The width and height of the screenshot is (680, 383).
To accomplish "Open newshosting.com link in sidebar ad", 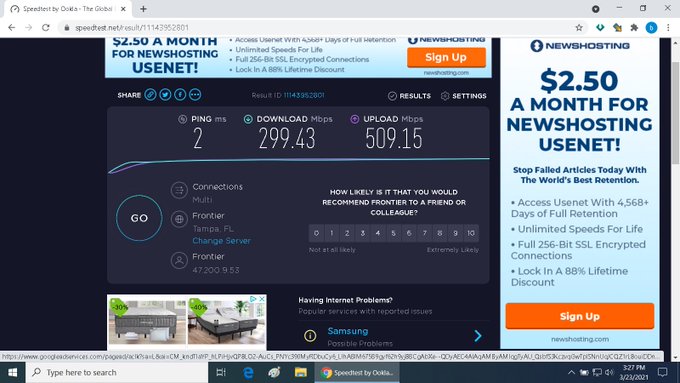I will [580, 339].
